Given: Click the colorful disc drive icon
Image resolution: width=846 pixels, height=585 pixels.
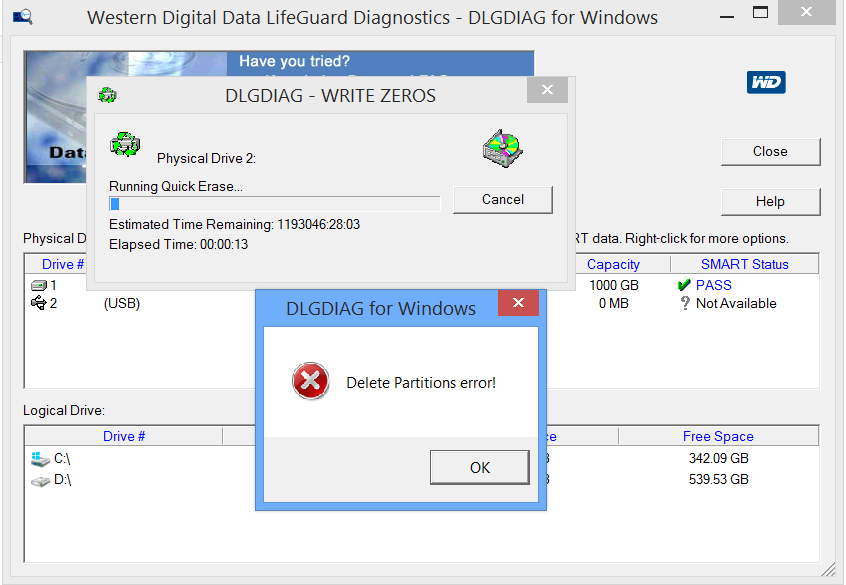Looking at the screenshot, I should [x=502, y=148].
